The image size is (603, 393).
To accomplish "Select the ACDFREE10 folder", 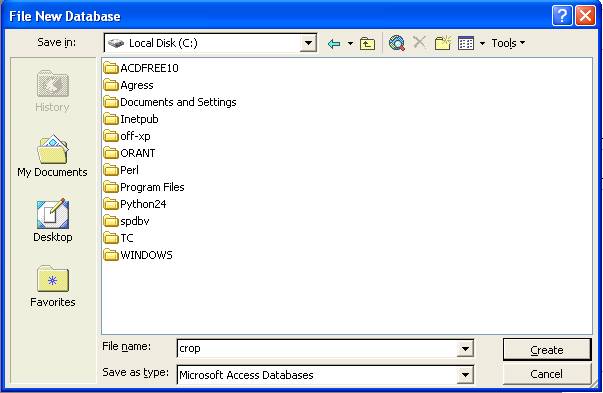I will pyautogui.click(x=141, y=68).
